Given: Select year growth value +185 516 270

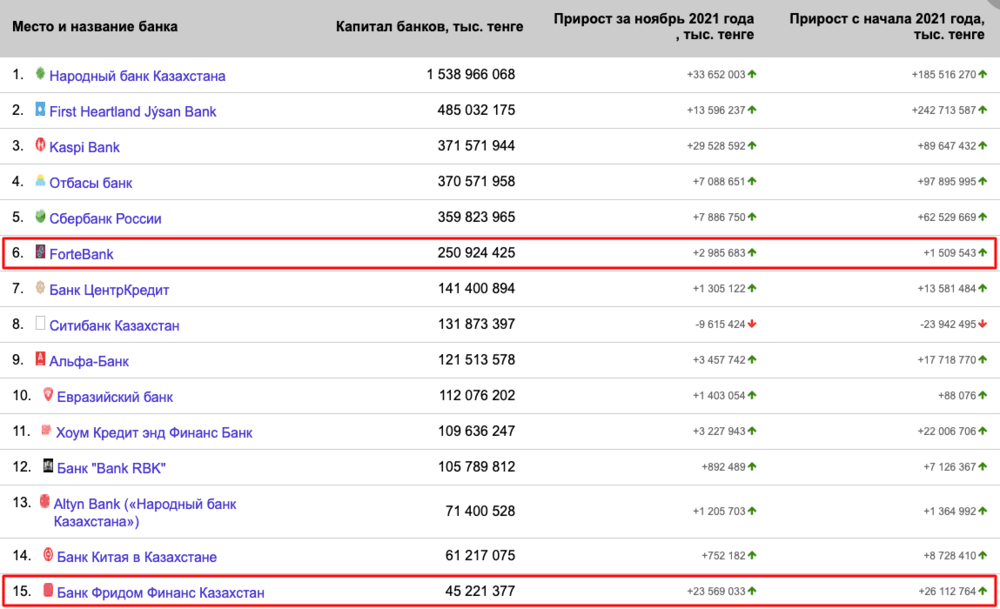Looking at the screenshot, I should (944, 75).
